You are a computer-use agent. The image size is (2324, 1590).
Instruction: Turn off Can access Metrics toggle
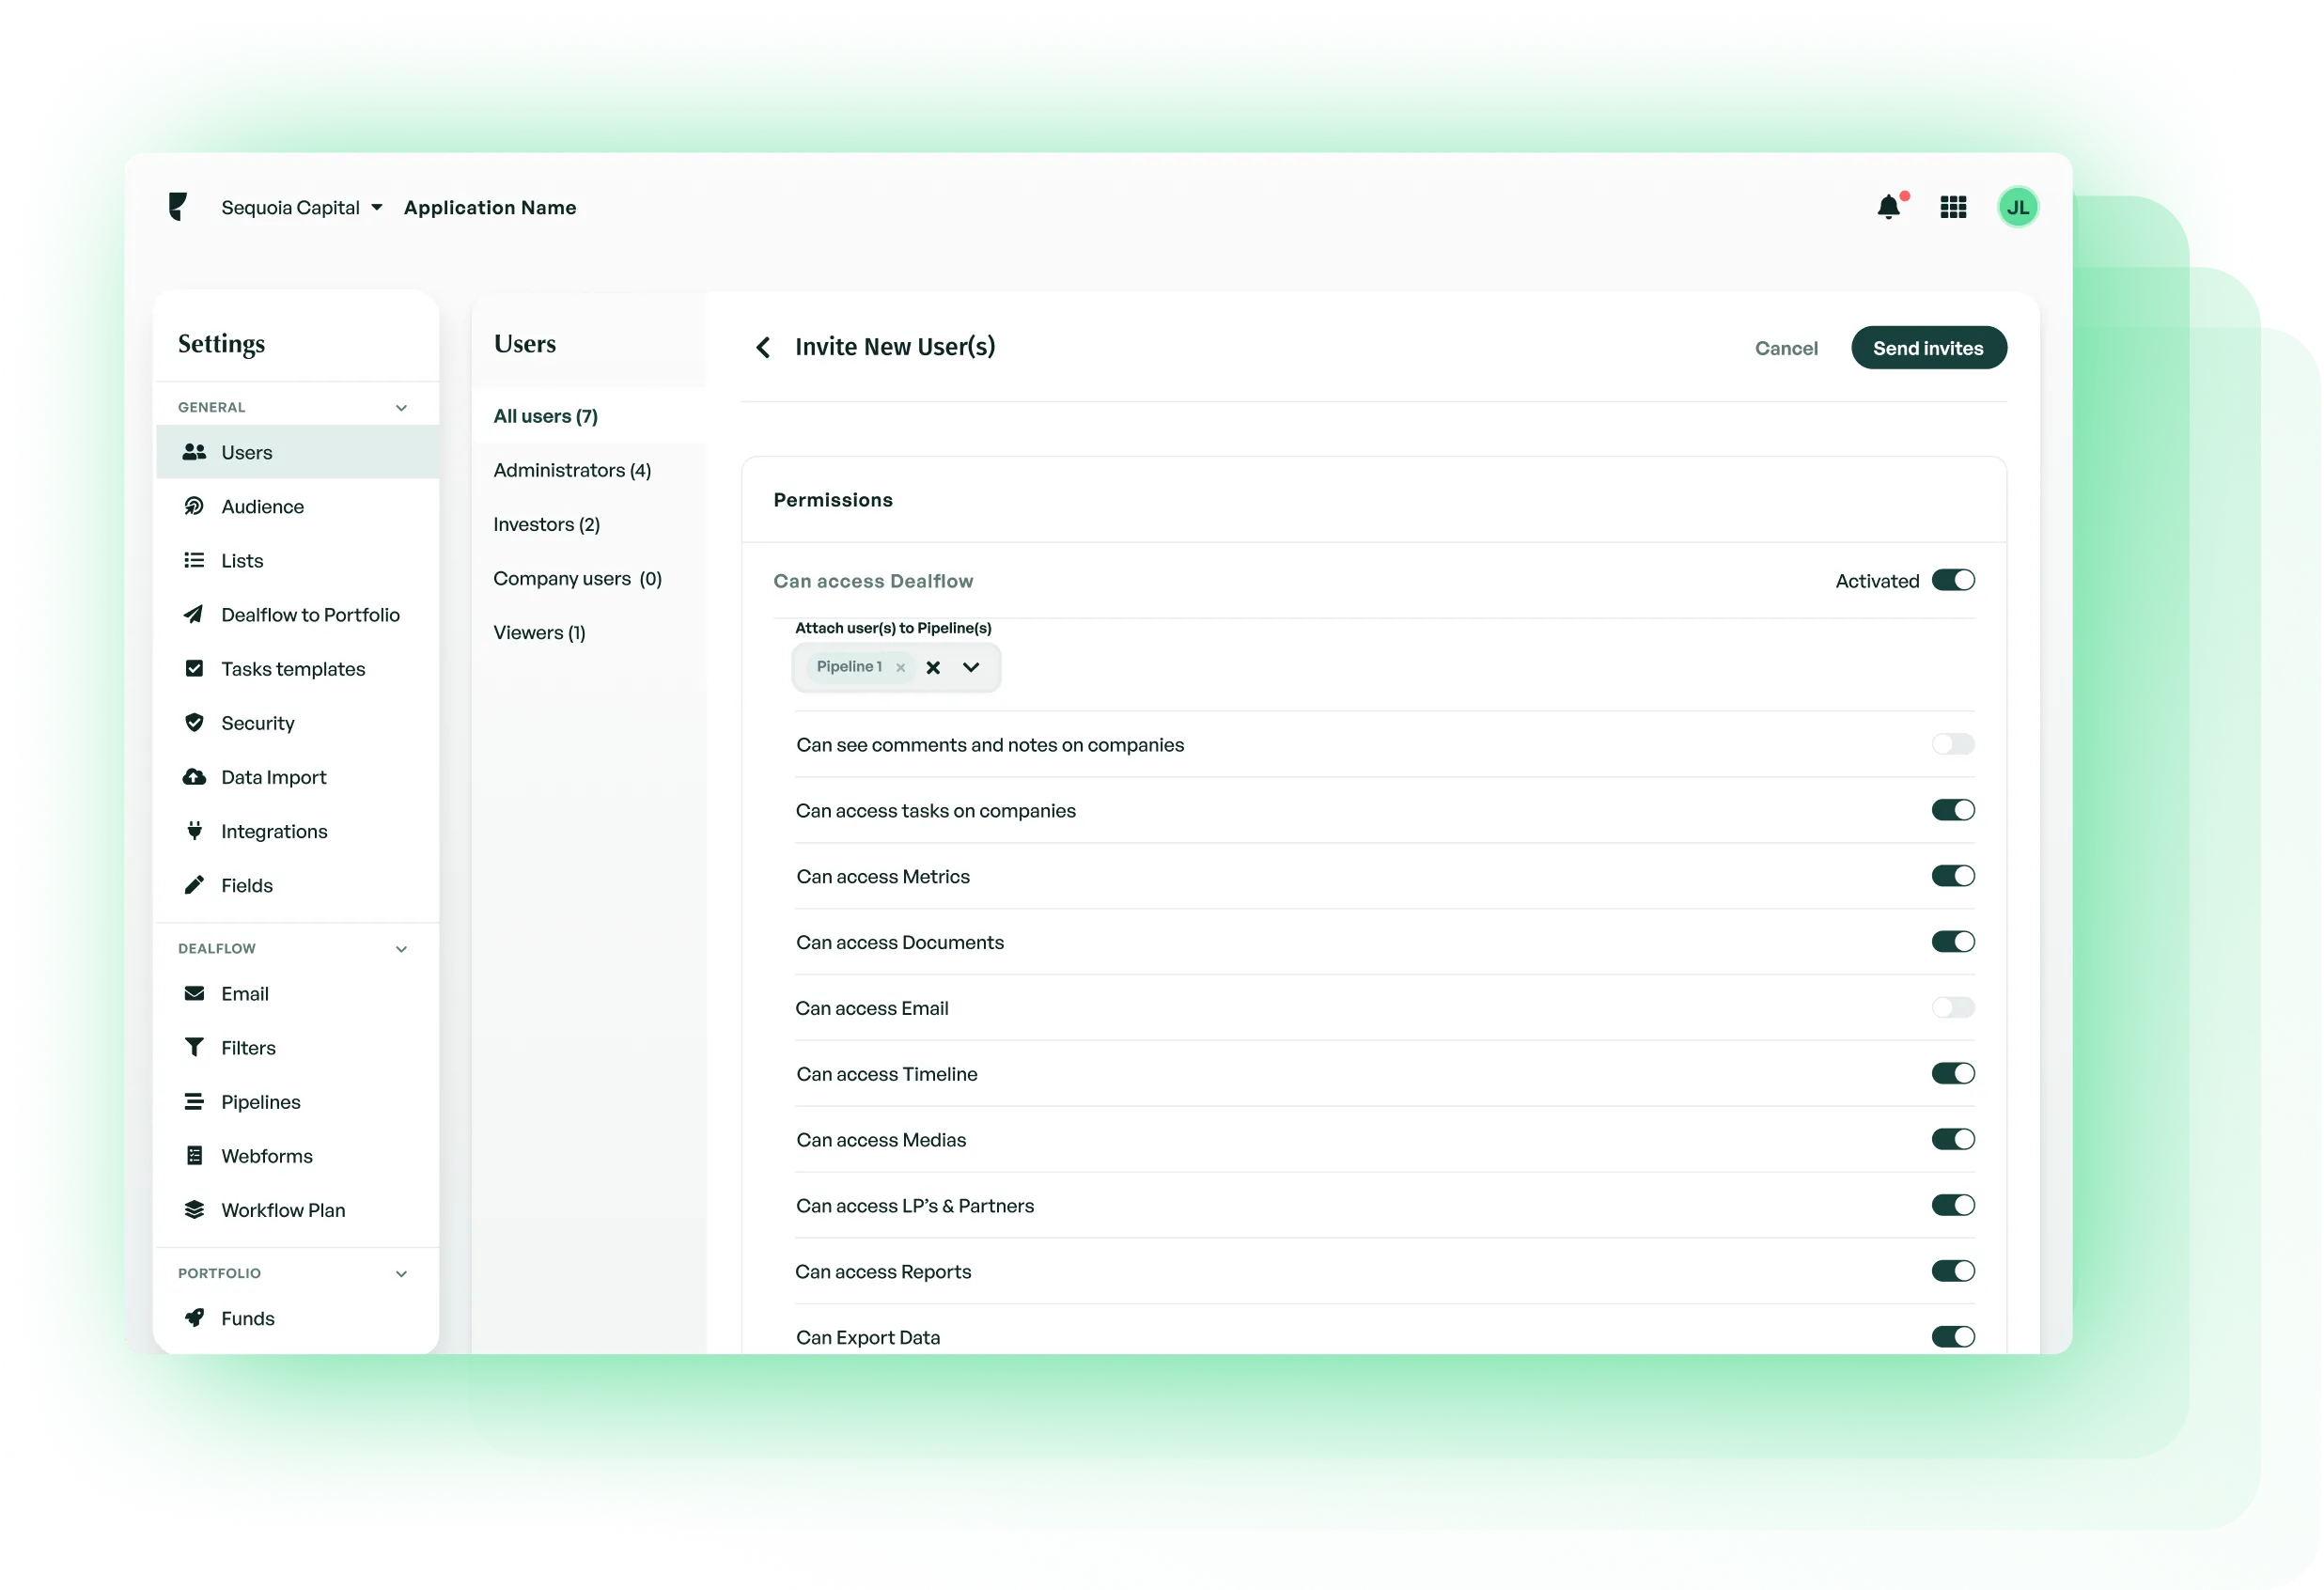tap(1954, 876)
